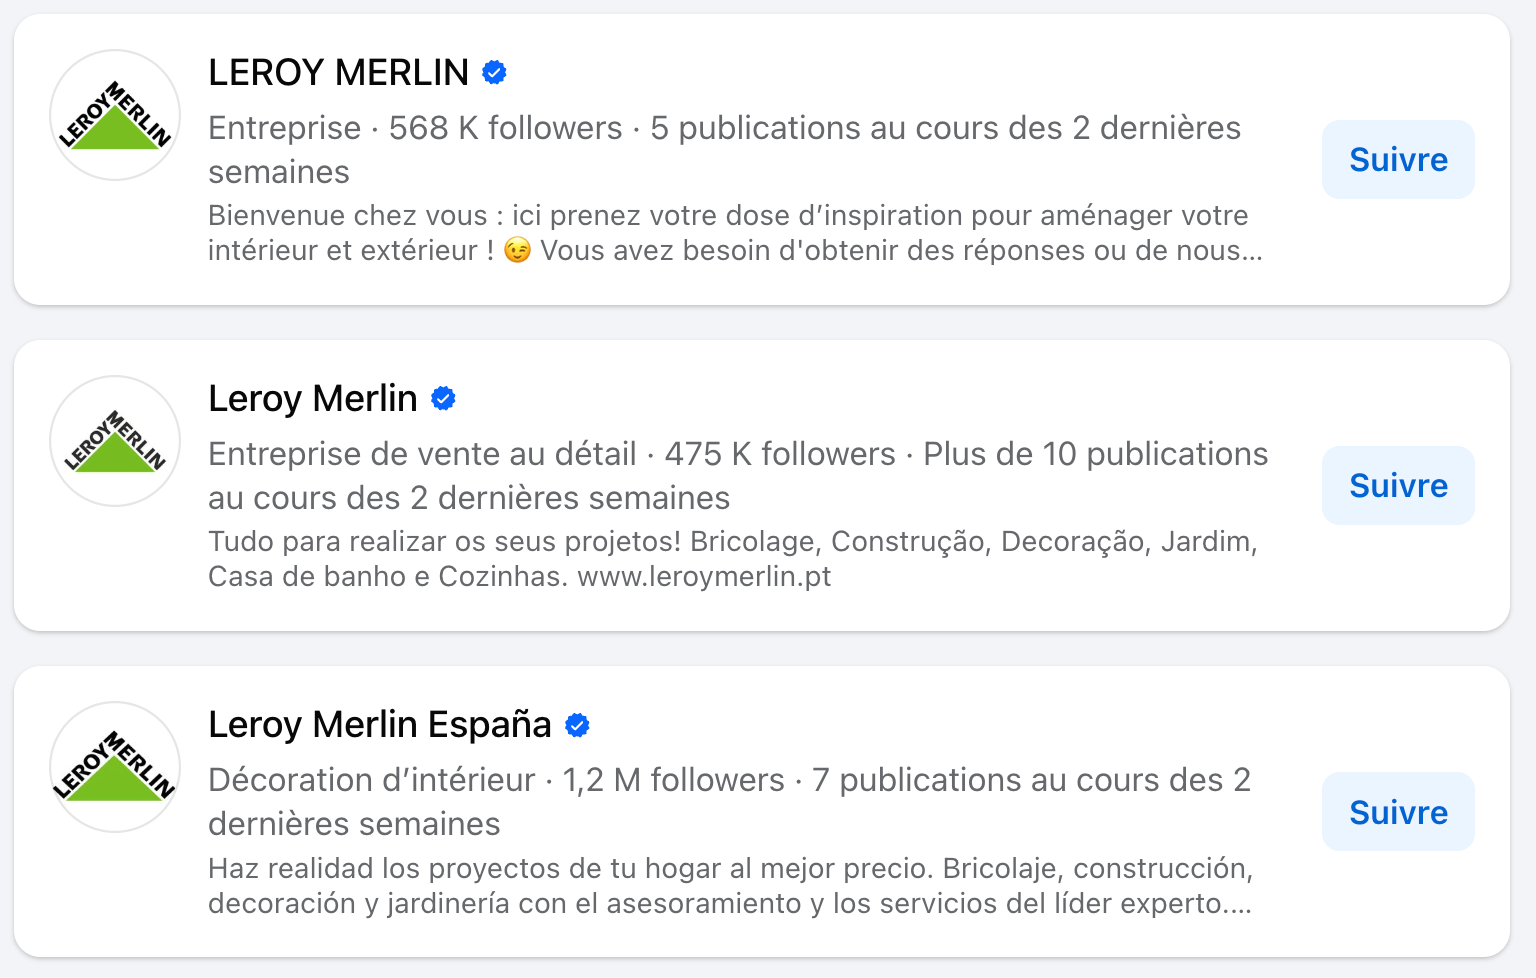Screen dimensions: 1536x978
Task: Click the Leroy Merlin España profile logo
Action: [x=114, y=766]
